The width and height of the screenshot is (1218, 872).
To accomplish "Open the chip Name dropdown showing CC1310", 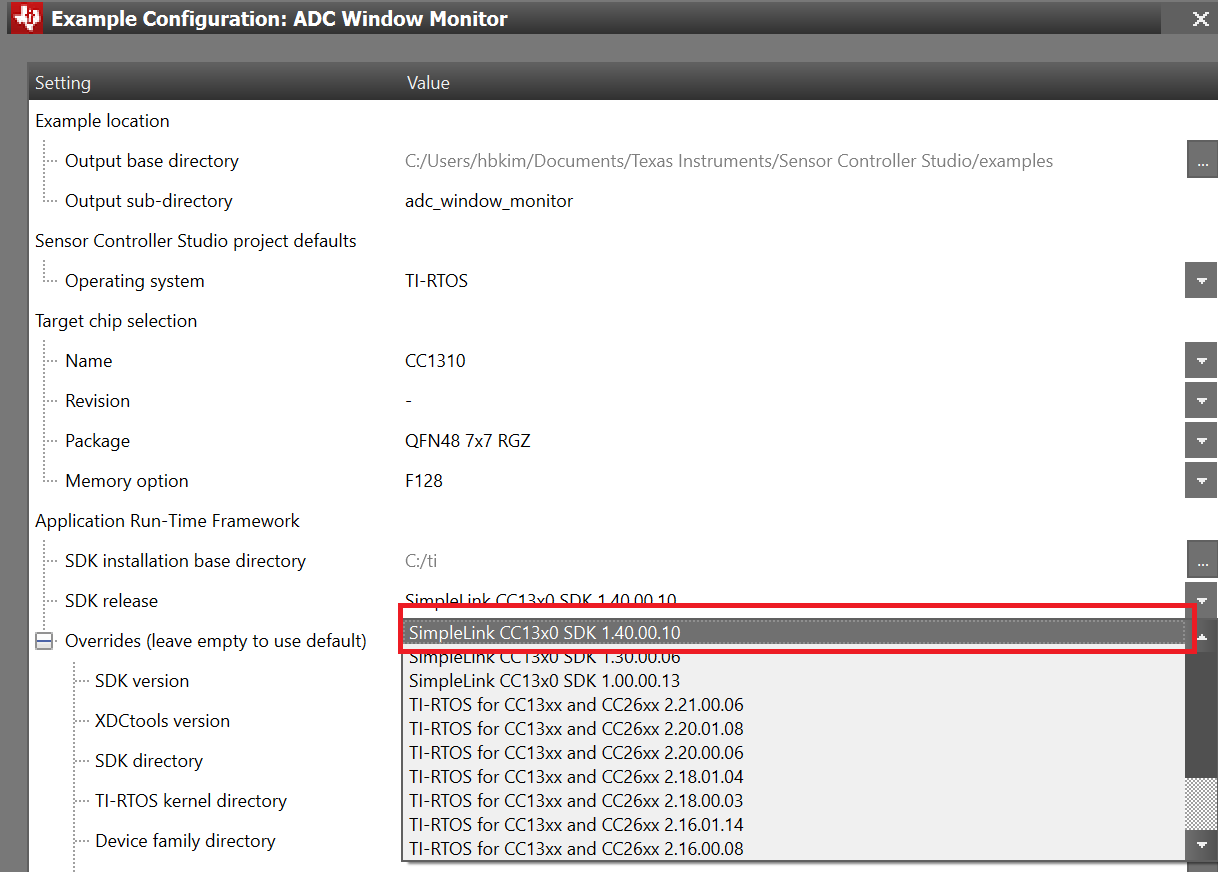I will [1201, 361].
